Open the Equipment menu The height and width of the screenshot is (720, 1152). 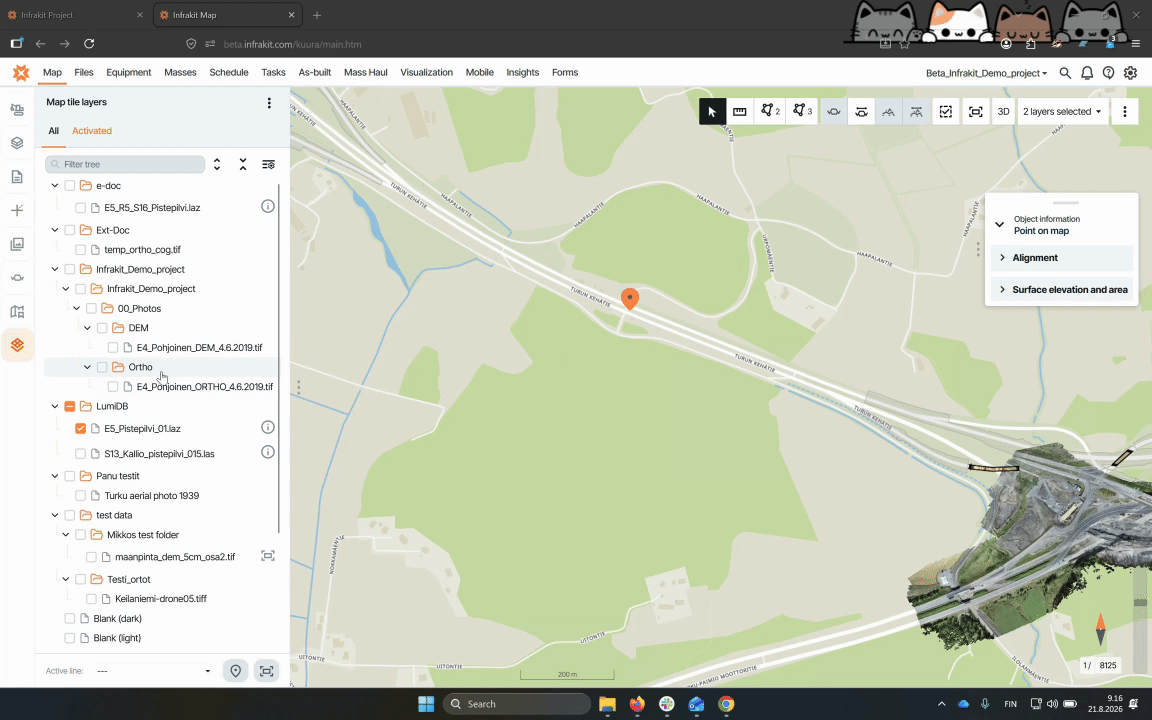[x=129, y=73]
